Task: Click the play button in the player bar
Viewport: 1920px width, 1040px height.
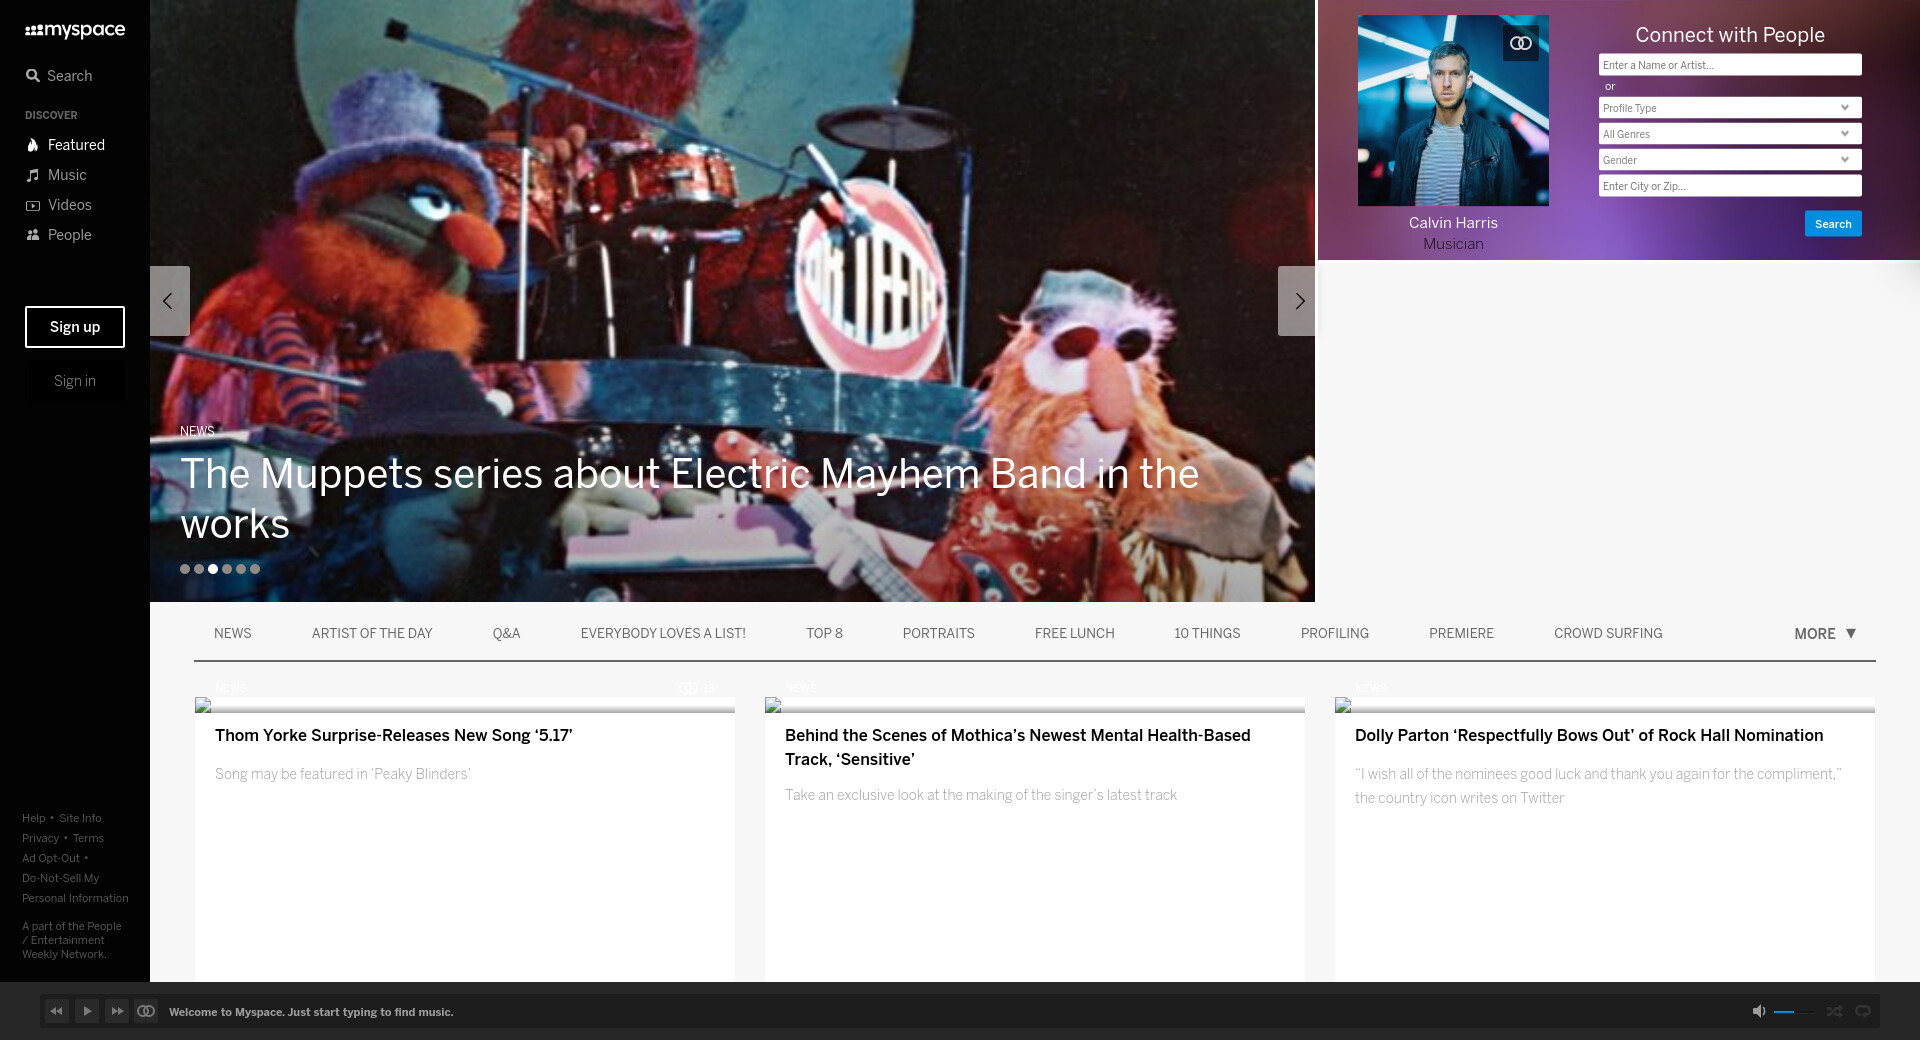Action: click(87, 1011)
